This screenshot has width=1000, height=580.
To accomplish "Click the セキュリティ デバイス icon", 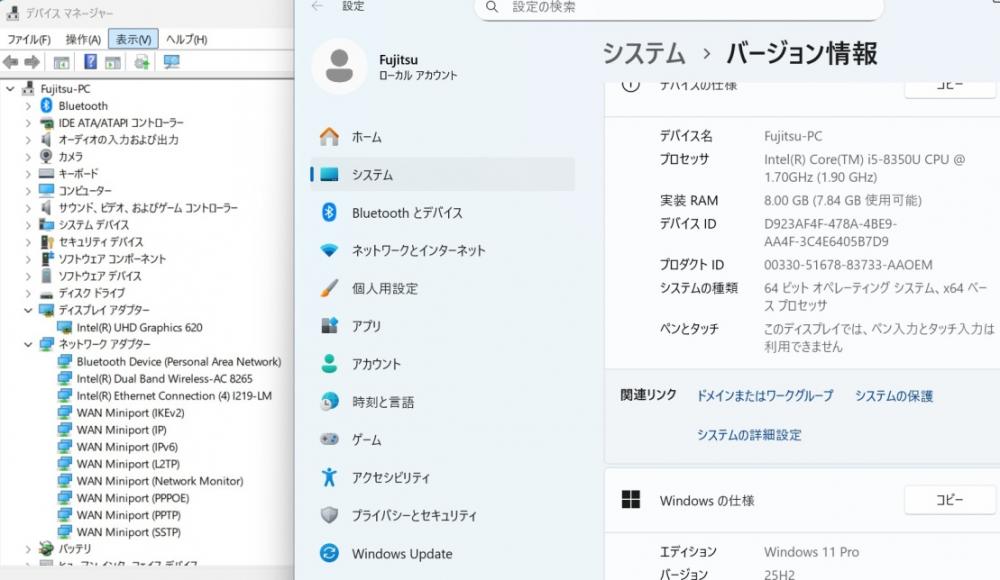I will tap(47, 242).
